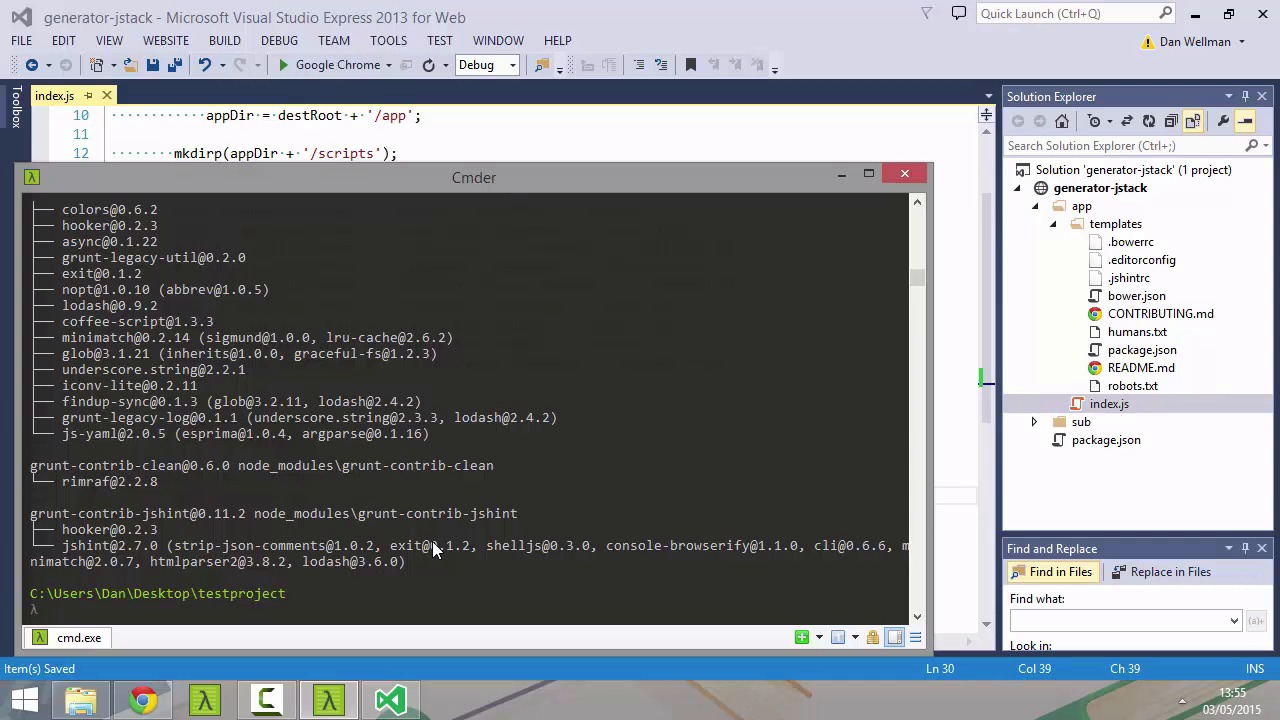1280x720 pixels.
Task: Click the Undo arrow icon
Action: (x=204, y=65)
